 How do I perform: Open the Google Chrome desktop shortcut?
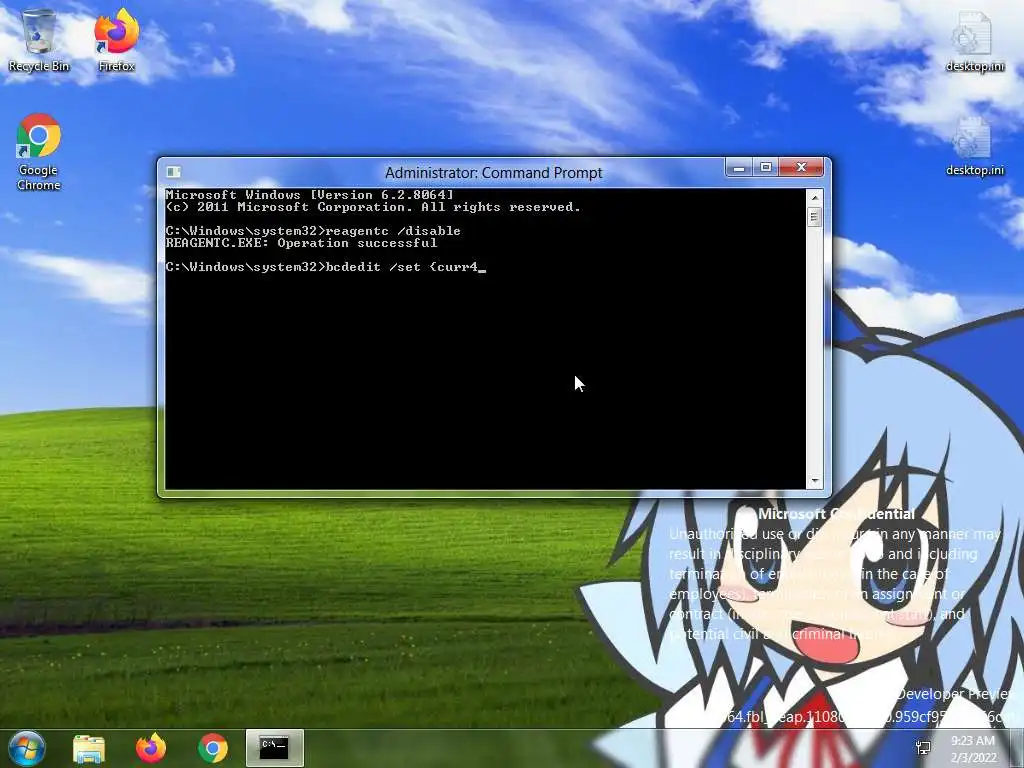tap(39, 152)
